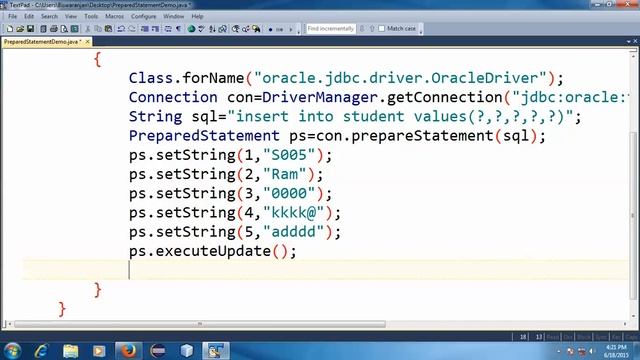Open Print Preview from the toolbar
The width and height of the screenshot is (640, 360).
coord(64,29)
